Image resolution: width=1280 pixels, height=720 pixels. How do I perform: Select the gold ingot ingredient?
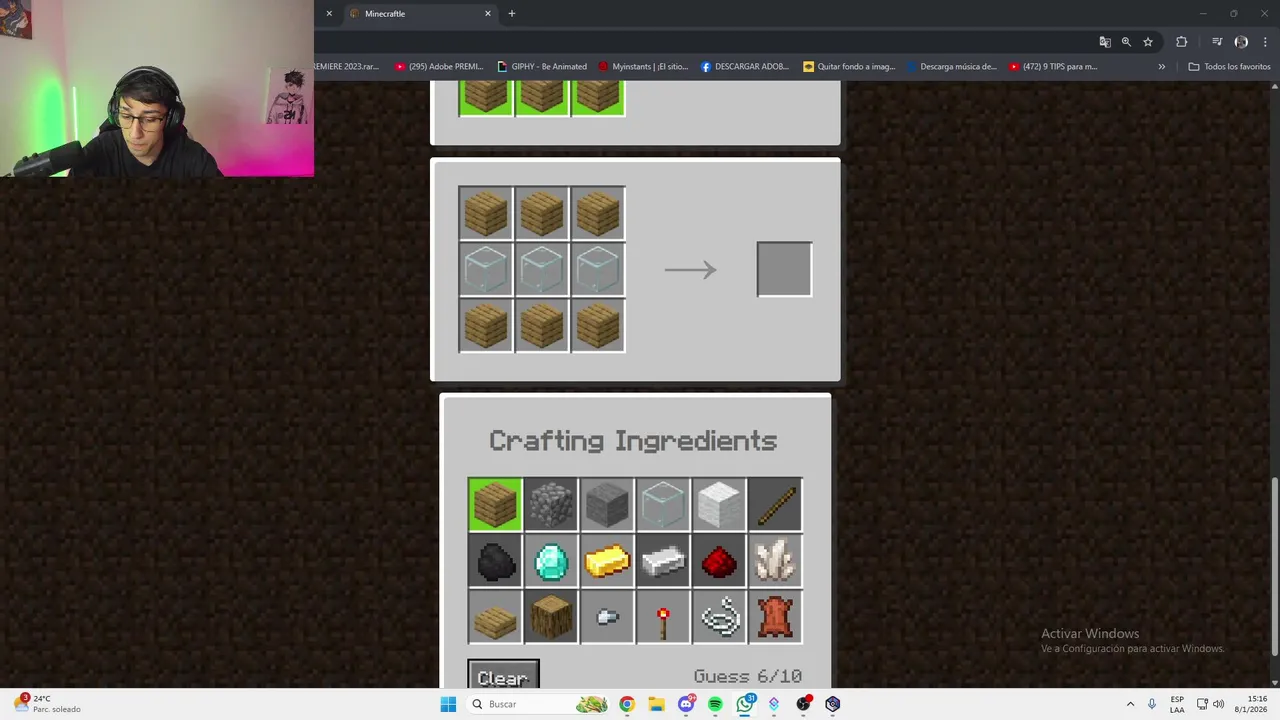click(x=607, y=560)
